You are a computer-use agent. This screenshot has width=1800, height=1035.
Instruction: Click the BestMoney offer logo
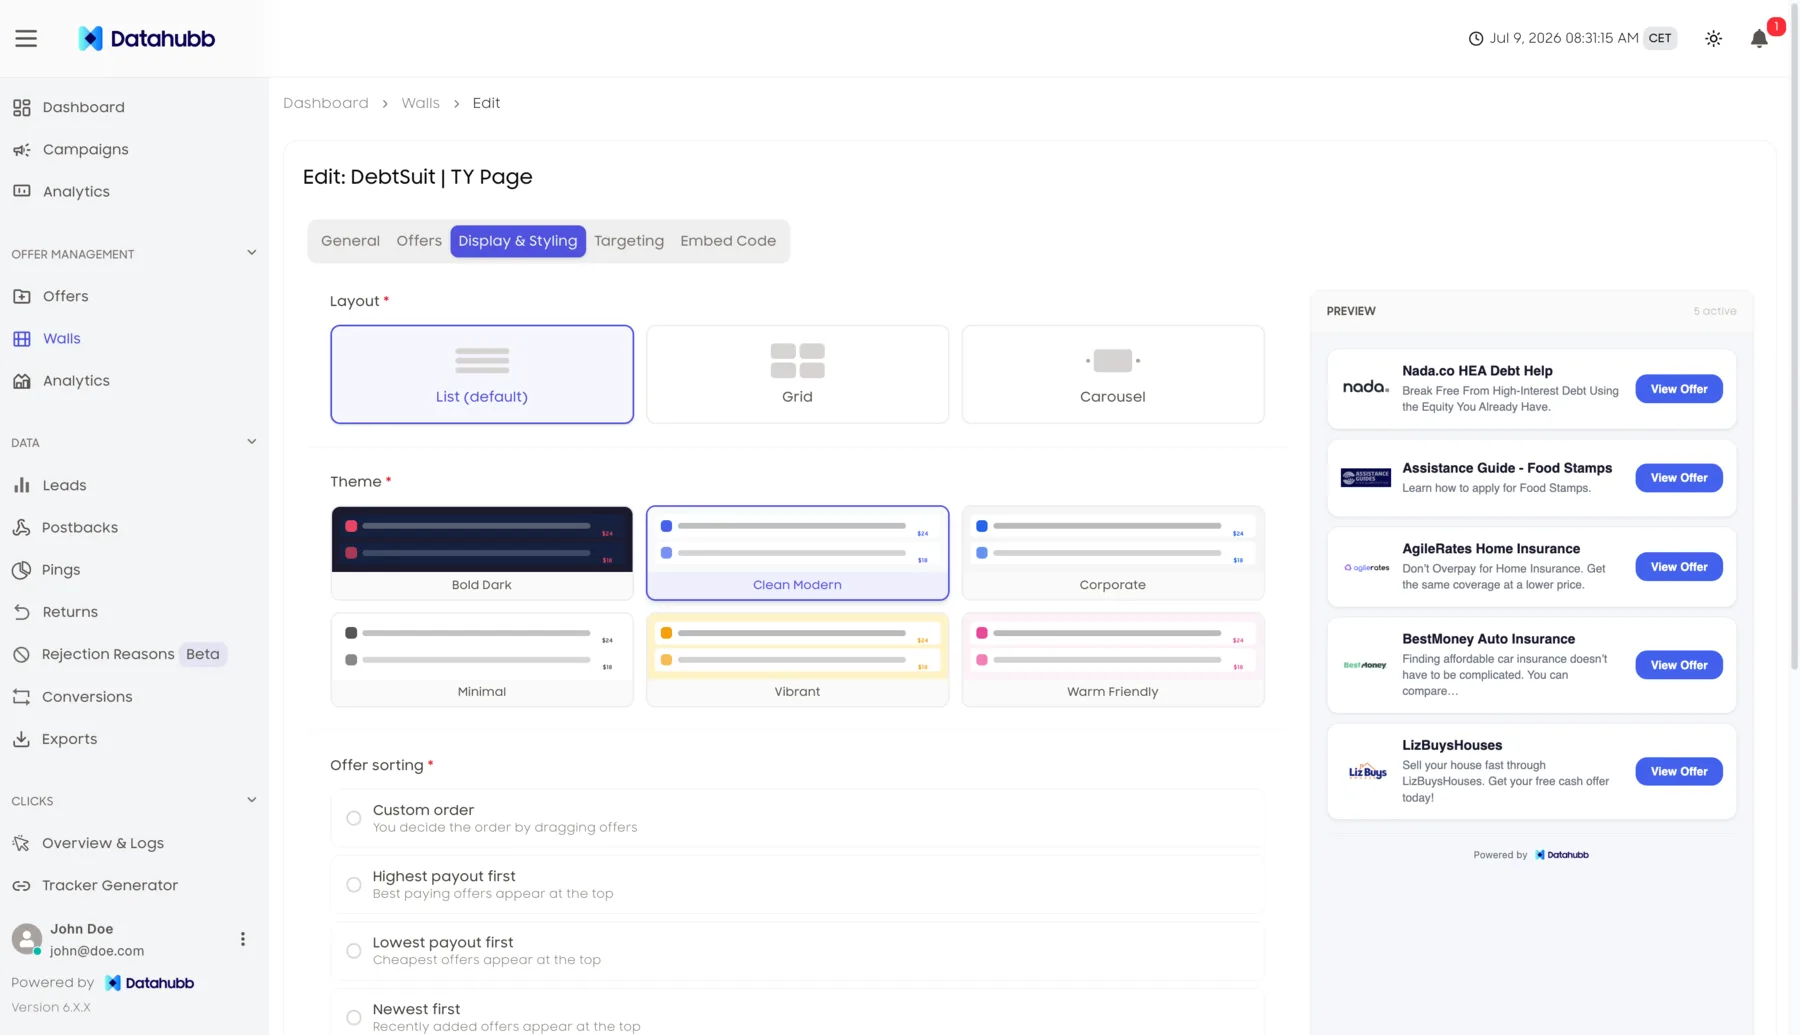tap(1366, 665)
